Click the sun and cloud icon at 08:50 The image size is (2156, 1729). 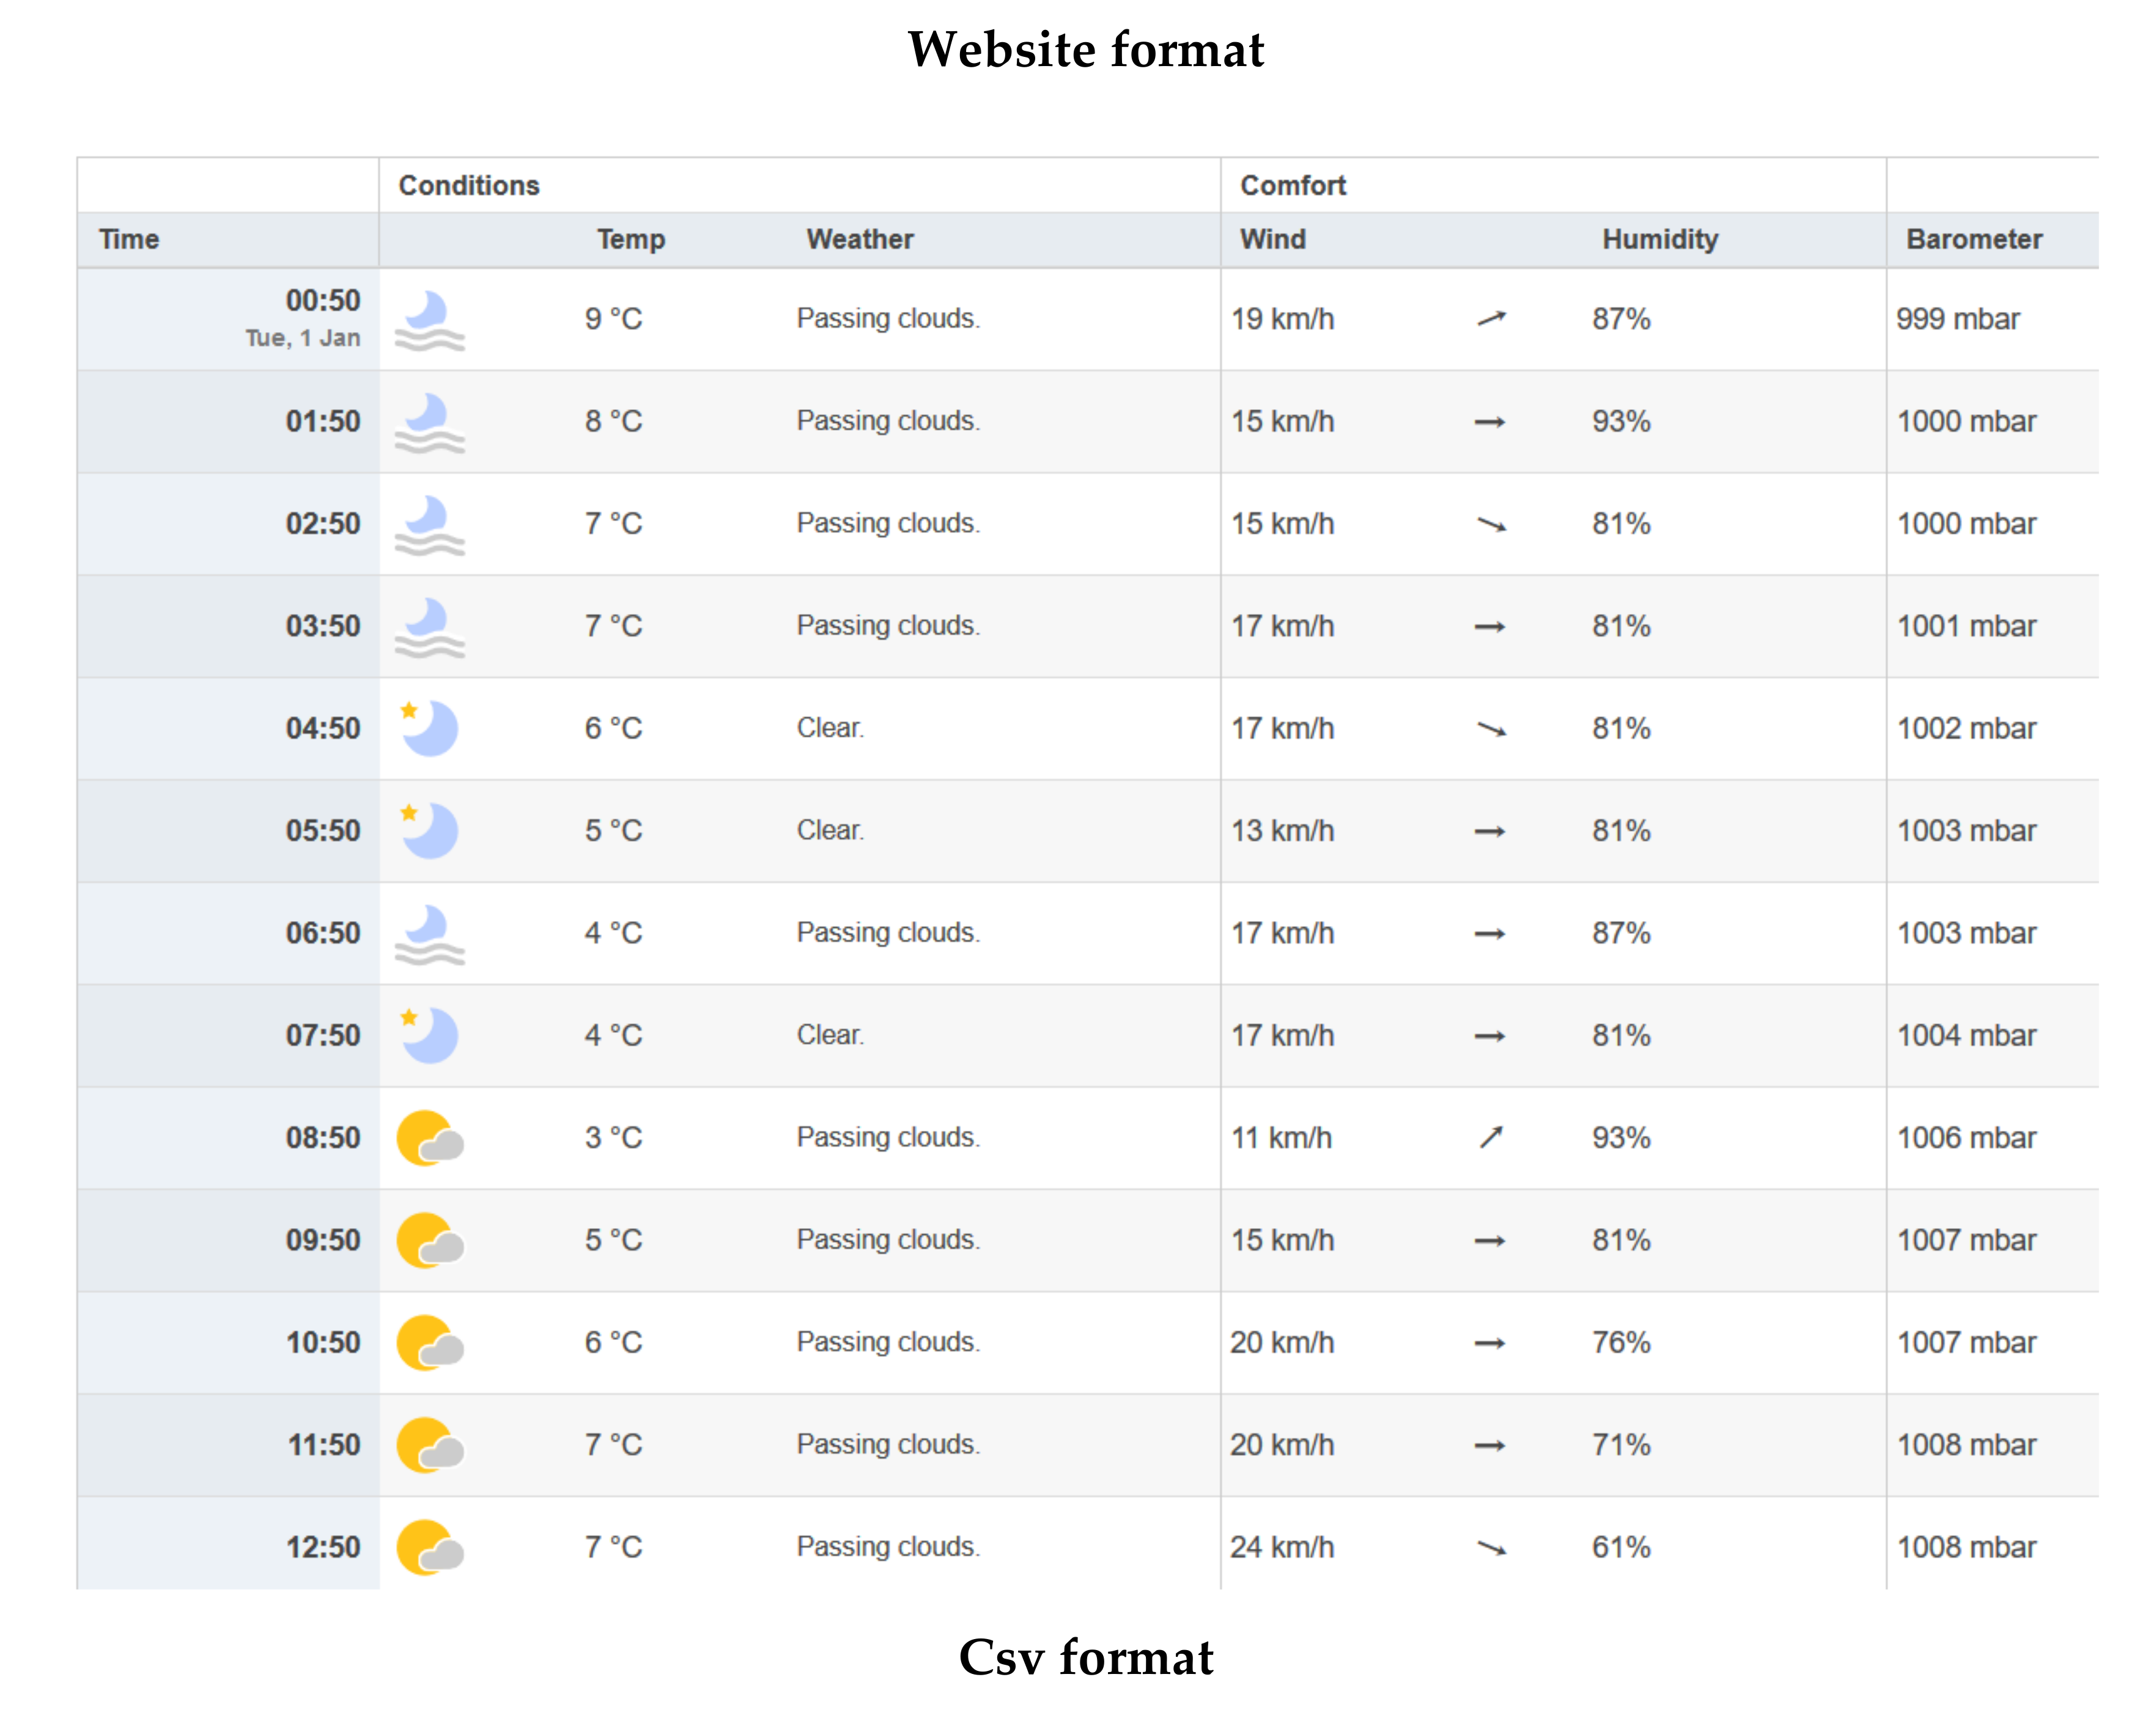[429, 1138]
